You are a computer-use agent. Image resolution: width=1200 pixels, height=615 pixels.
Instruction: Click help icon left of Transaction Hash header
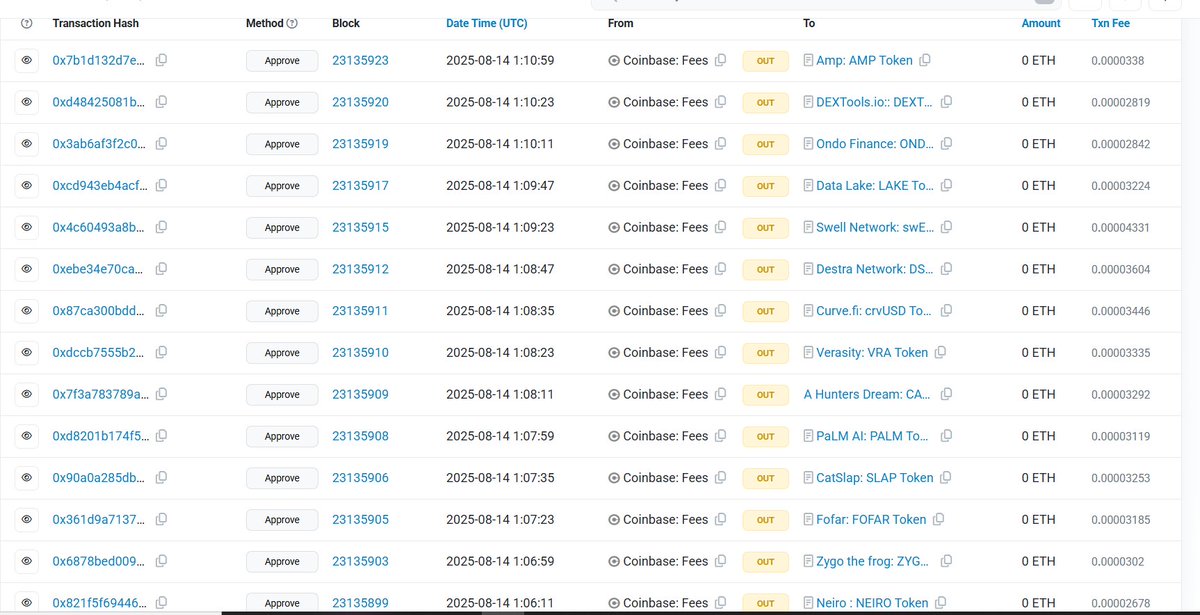tap(27, 23)
